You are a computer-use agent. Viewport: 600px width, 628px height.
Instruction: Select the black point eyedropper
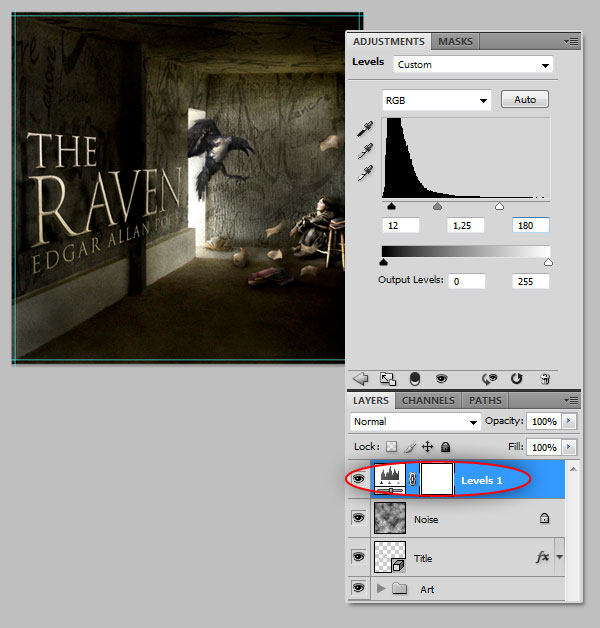pyautogui.click(x=365, y=129)
